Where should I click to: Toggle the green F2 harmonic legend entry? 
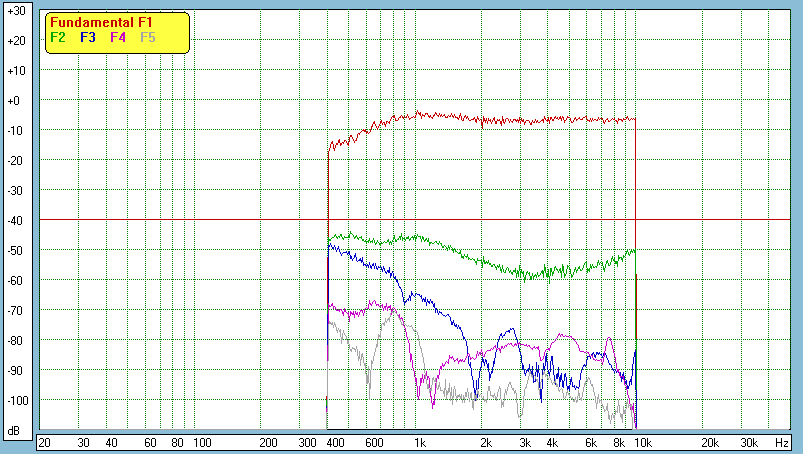58,37
